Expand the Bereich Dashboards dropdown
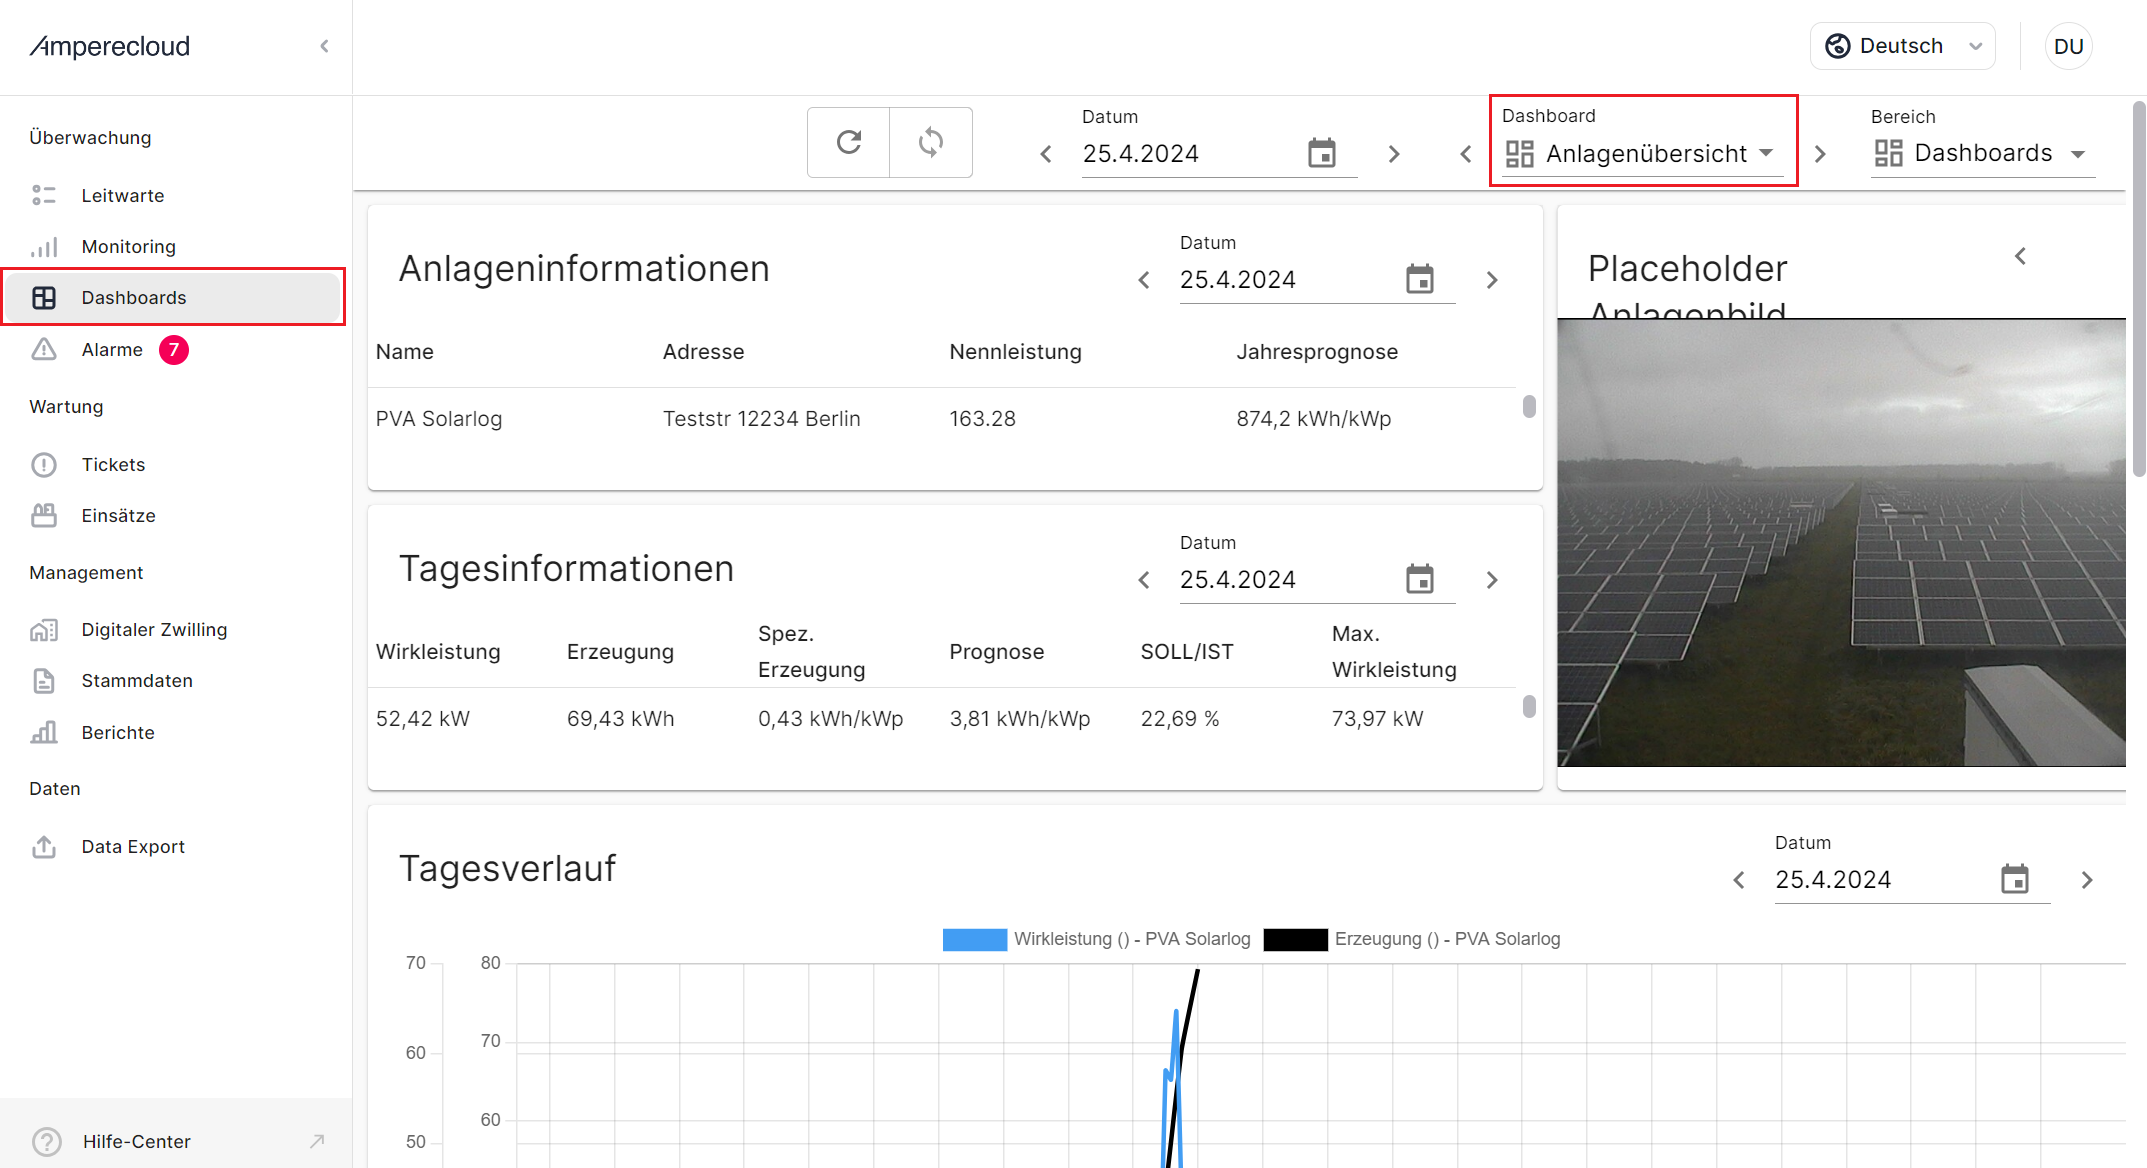The image size is (2147, 1168). 1982,153
